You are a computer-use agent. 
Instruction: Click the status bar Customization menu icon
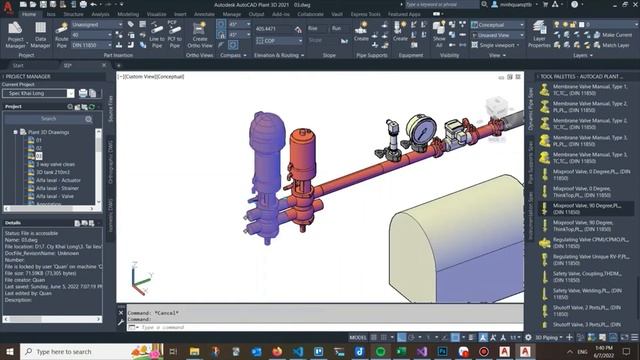coord(635,338)
